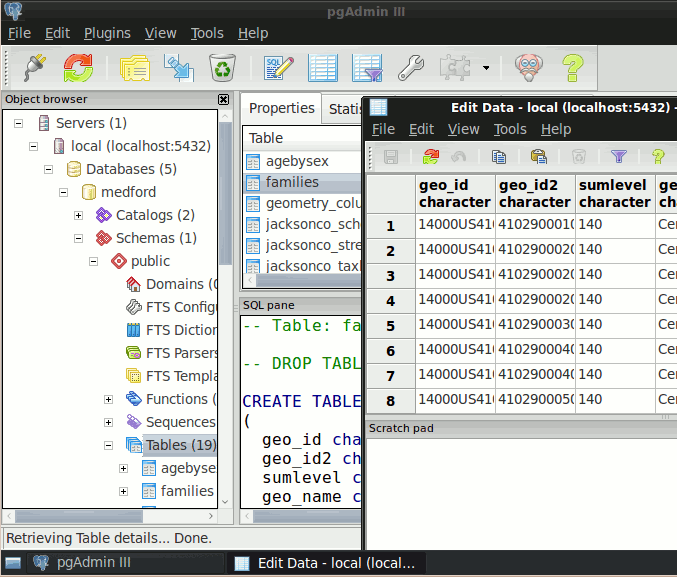Switch to Edit Data taskbar button
This screenshot has height=577, width=677.
(x=326, y=563)
